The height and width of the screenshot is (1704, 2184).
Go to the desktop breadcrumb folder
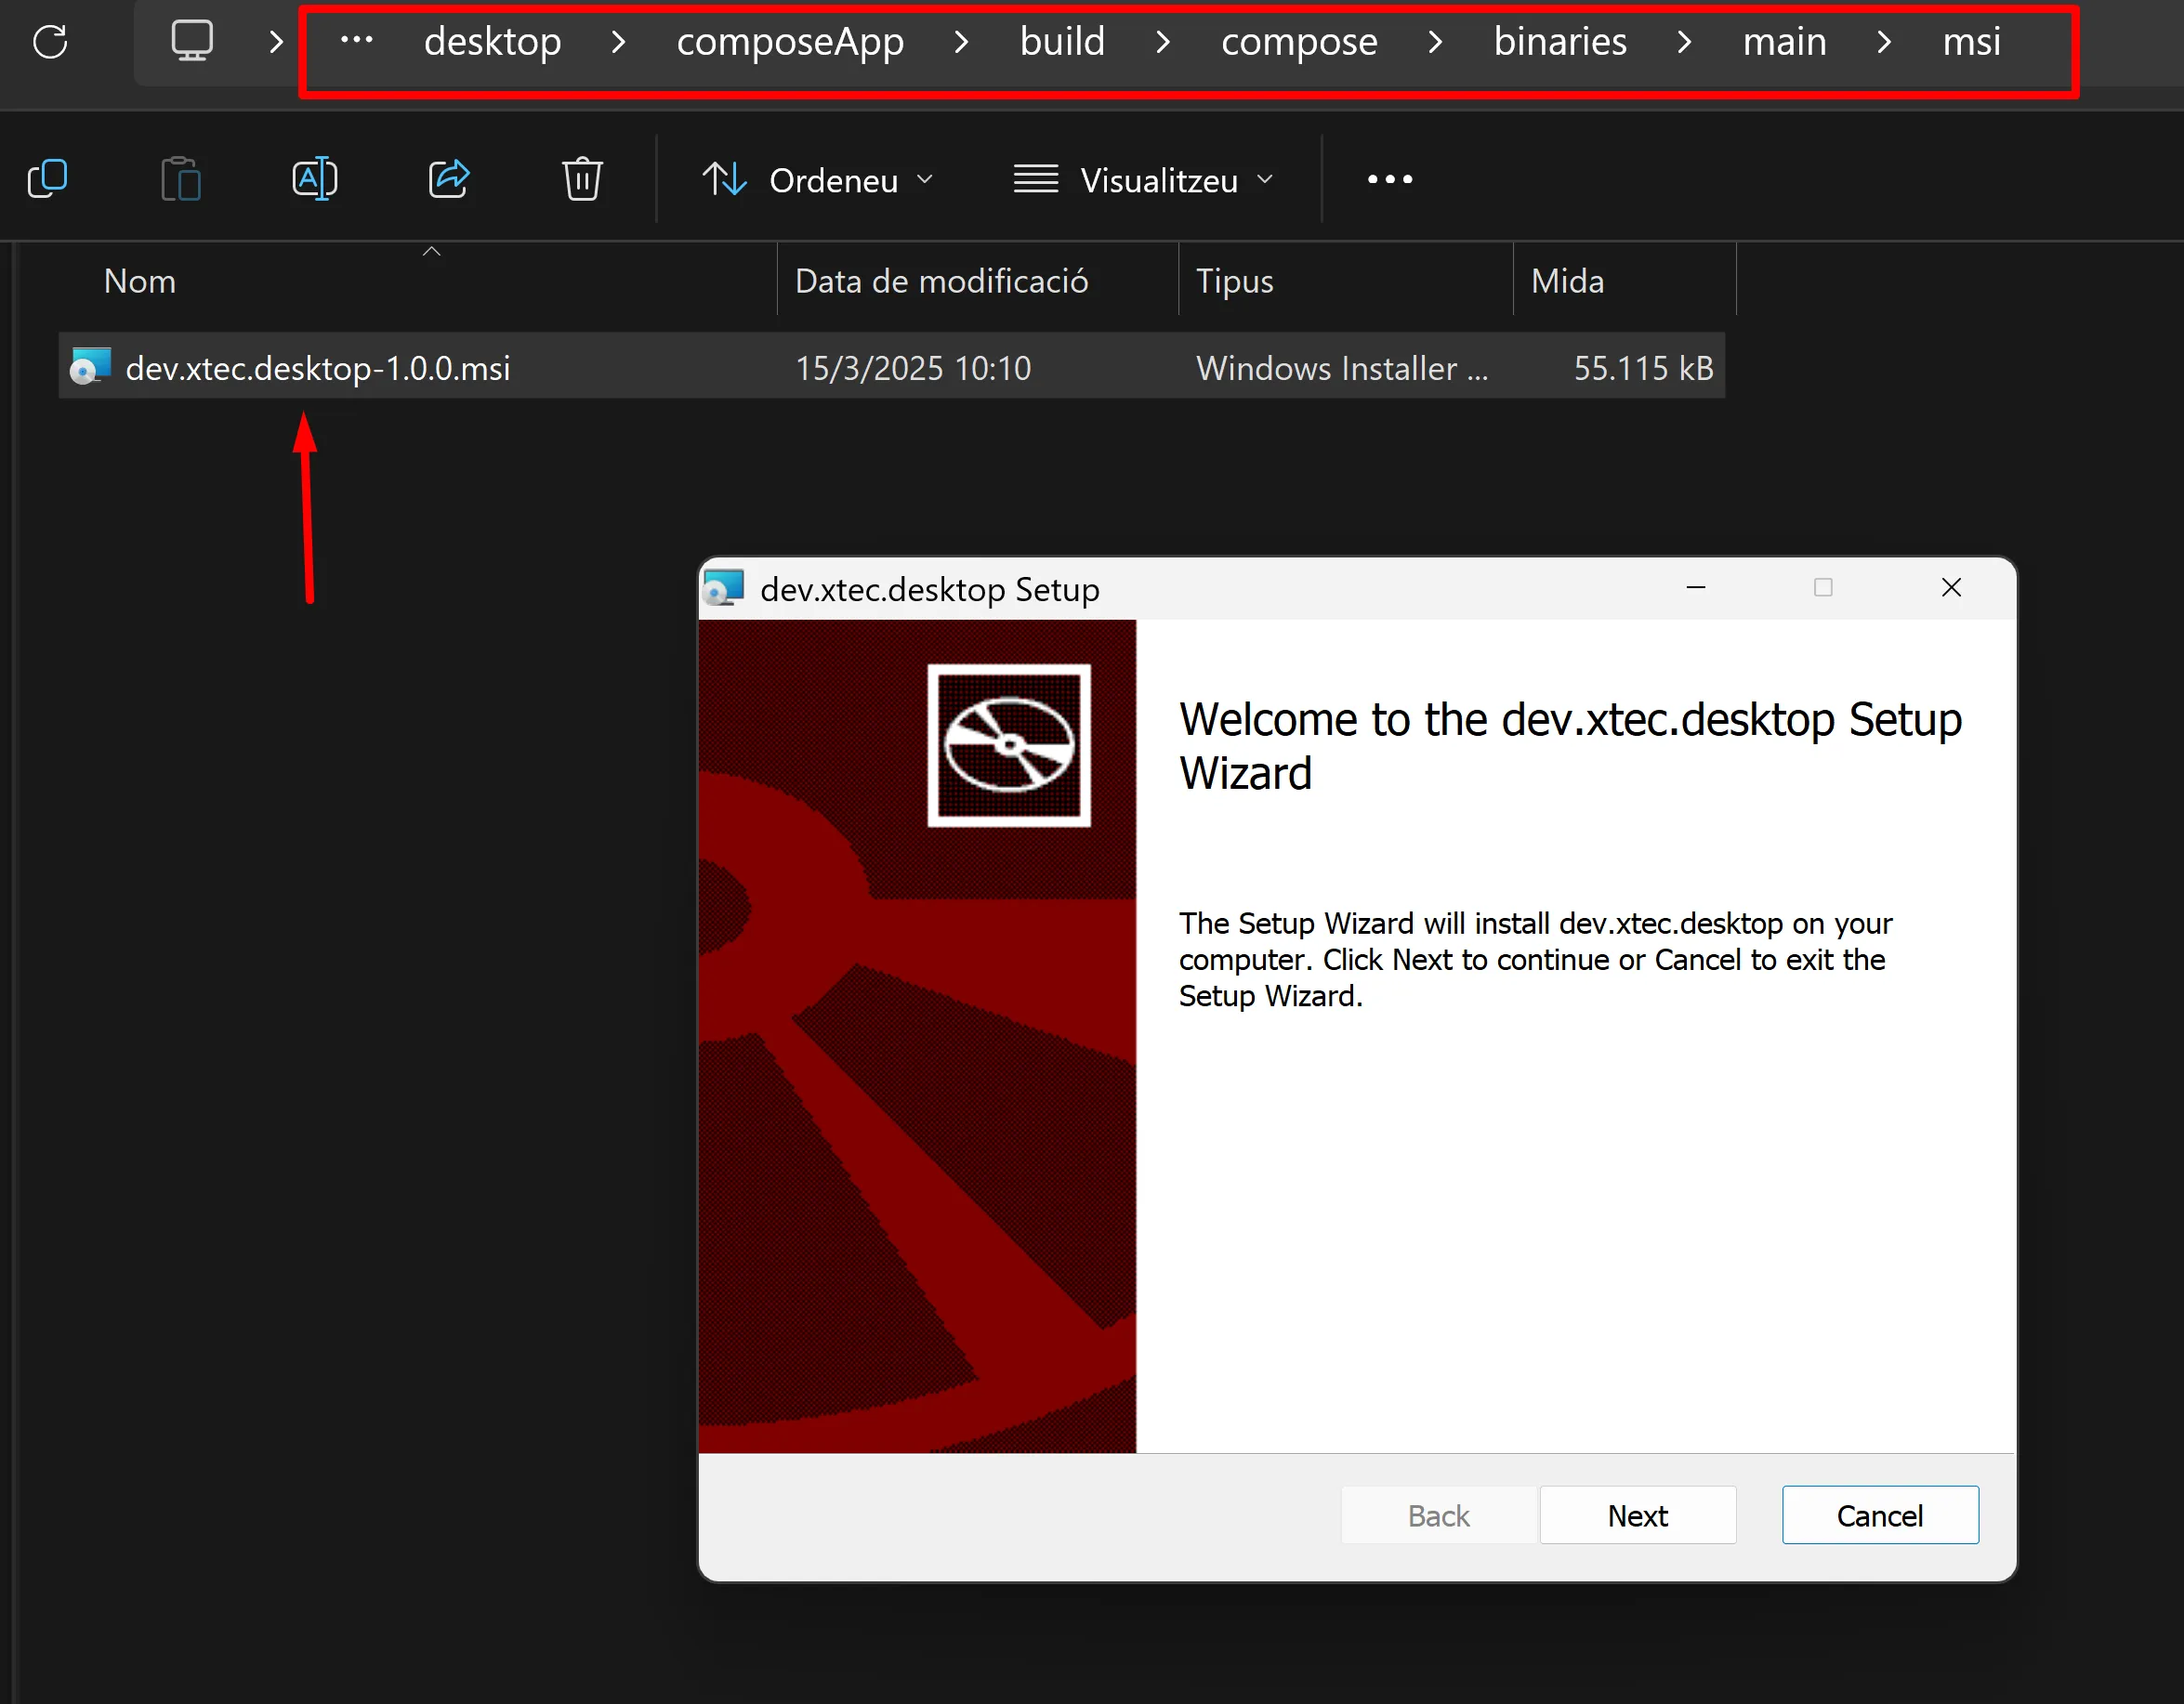pyautogui.click(x=492, y=42)
